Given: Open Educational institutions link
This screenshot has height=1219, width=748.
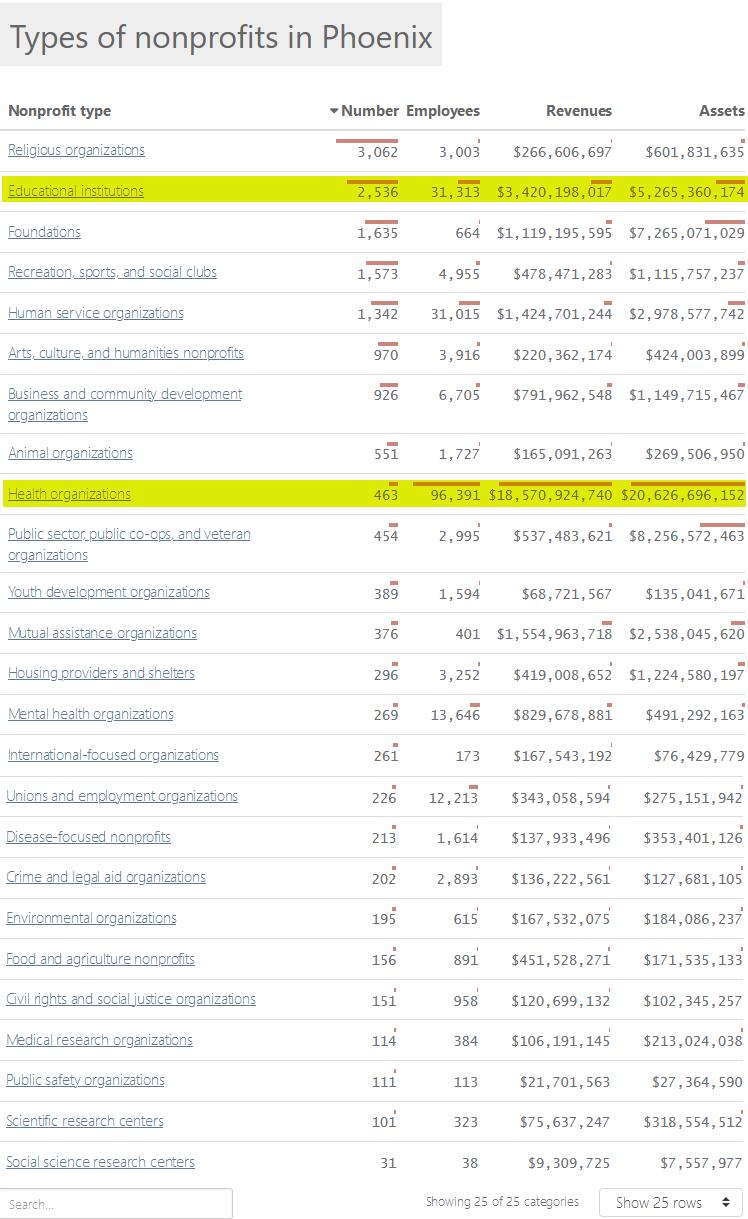Looking at the screenshot, I should (76, 191).
